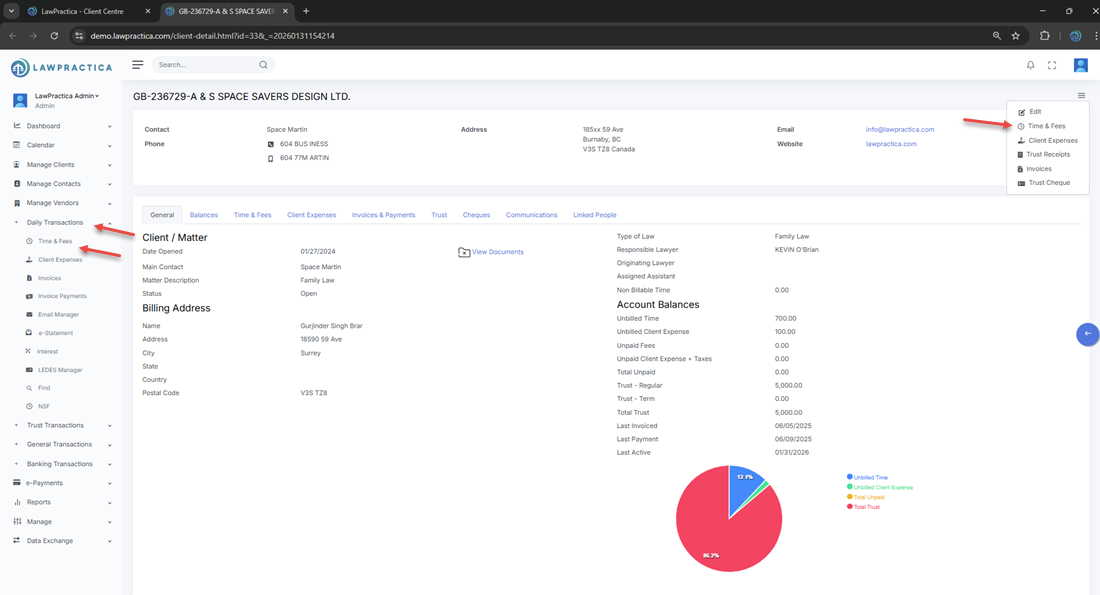Open the lawpractica.com website link
The height and width of the screenshot is (595, 1100).
pyautogui.click(x=891, y=144)
